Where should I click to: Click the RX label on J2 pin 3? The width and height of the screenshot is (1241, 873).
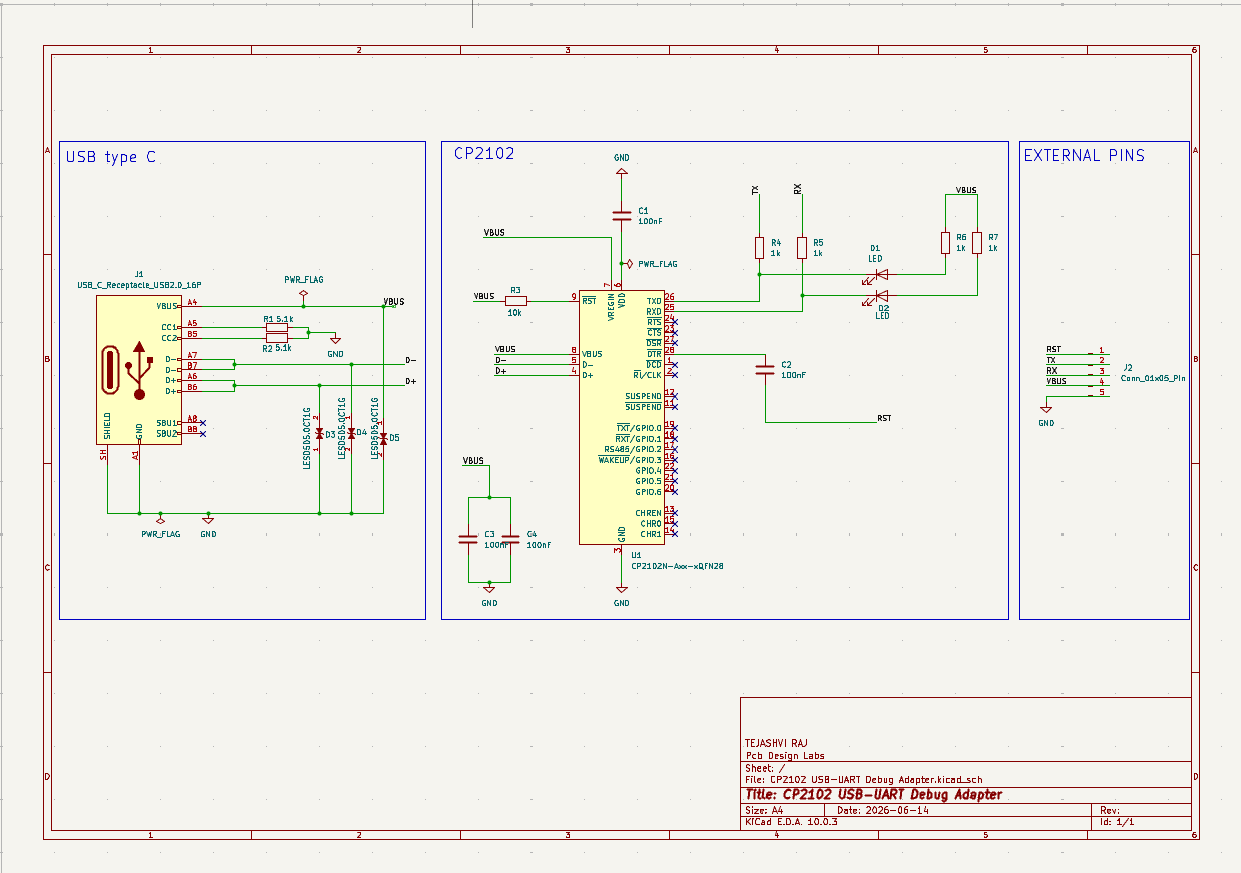(1051, 371)
